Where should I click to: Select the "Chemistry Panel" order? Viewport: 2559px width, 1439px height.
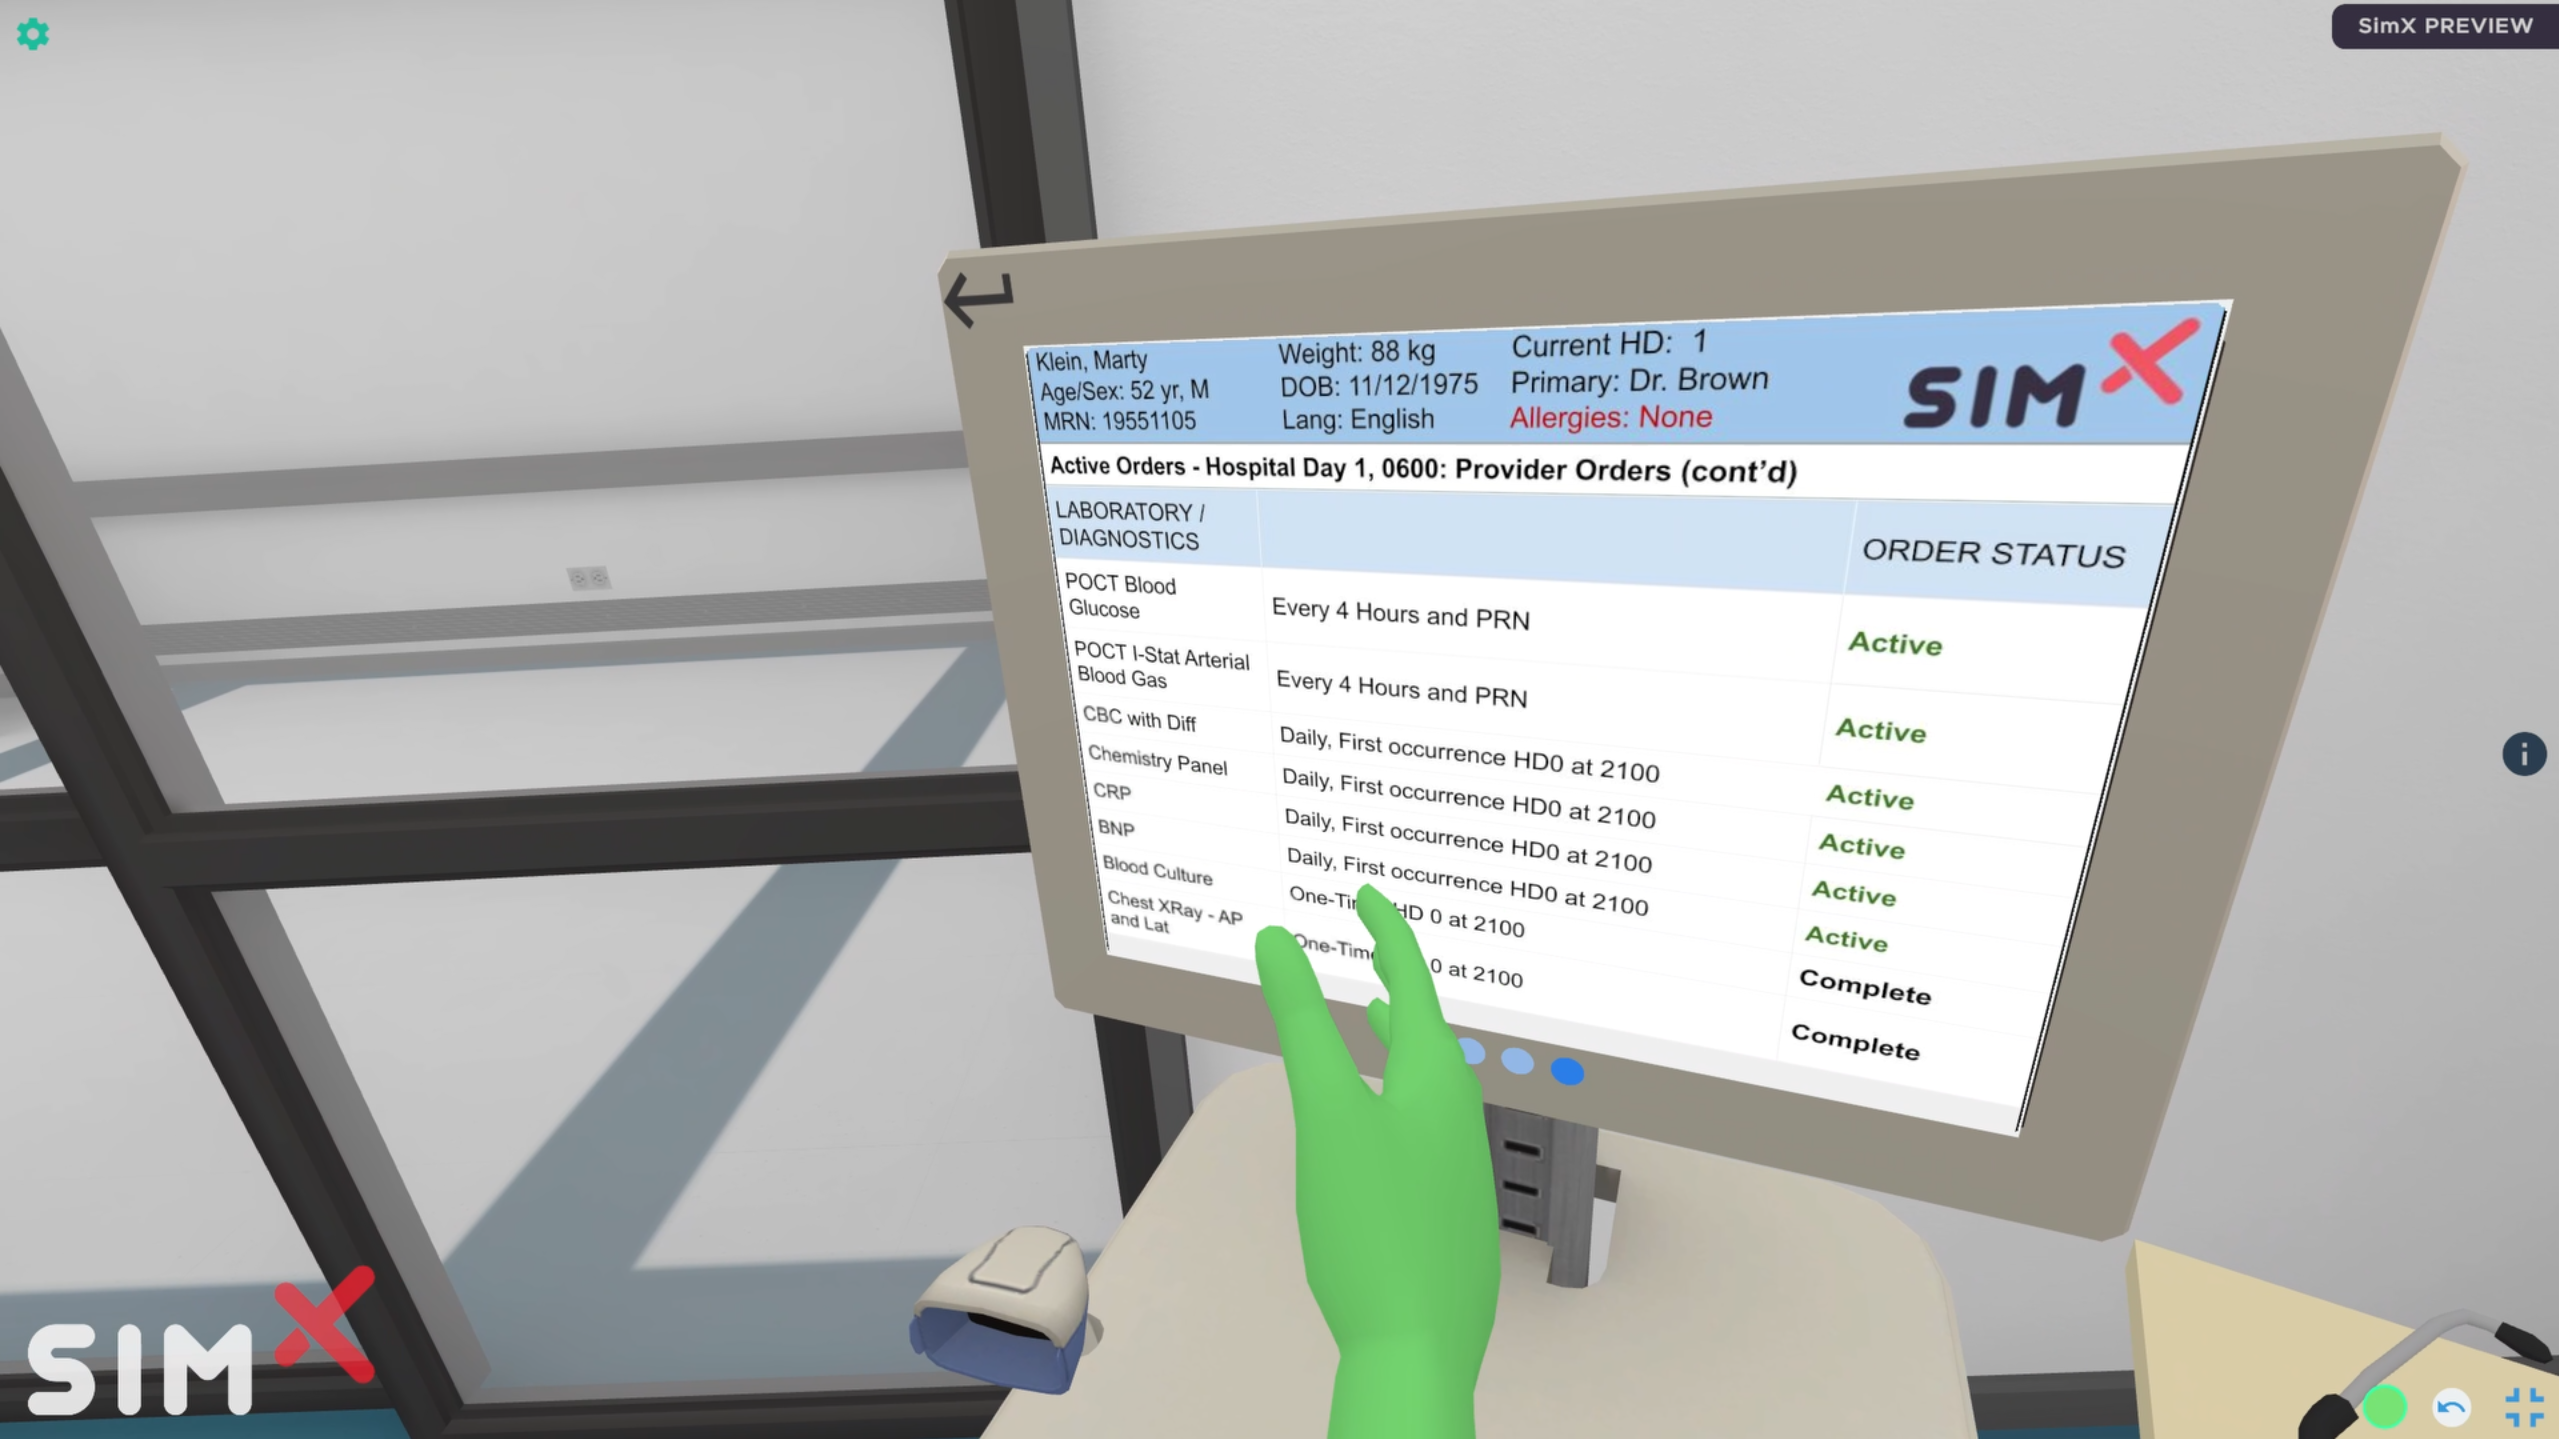1157,760
